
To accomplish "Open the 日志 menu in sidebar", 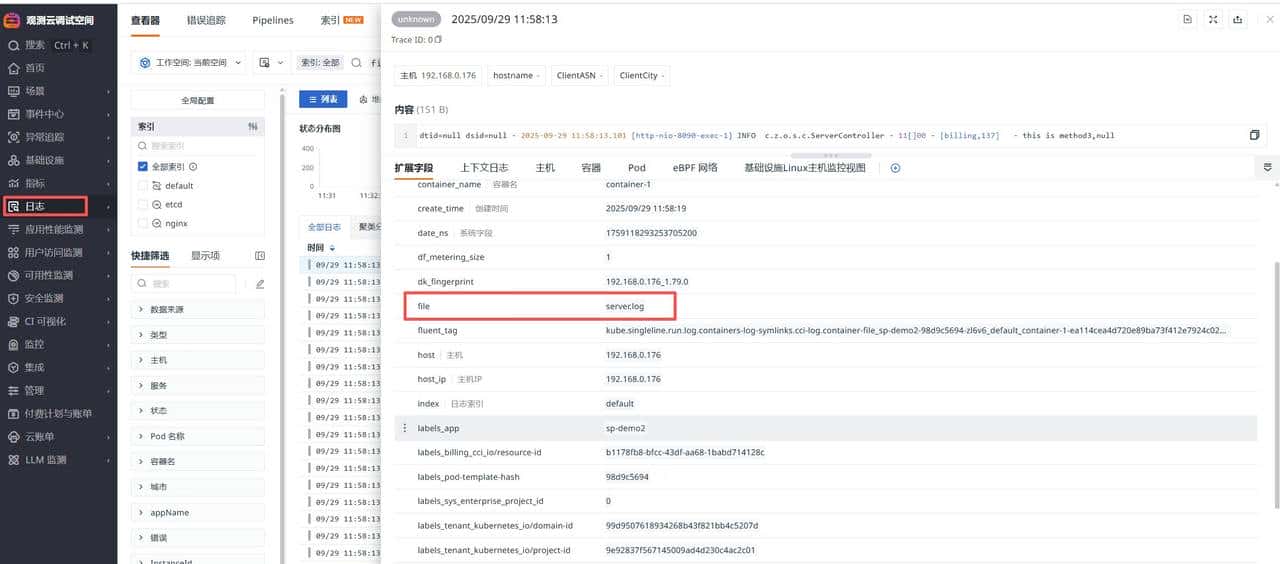I will point(45,206).
